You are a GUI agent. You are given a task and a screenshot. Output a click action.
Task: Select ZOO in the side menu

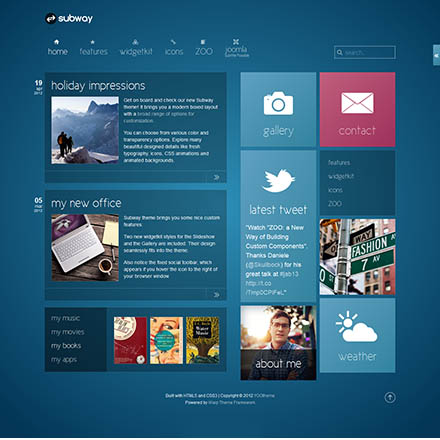point(335,204)
